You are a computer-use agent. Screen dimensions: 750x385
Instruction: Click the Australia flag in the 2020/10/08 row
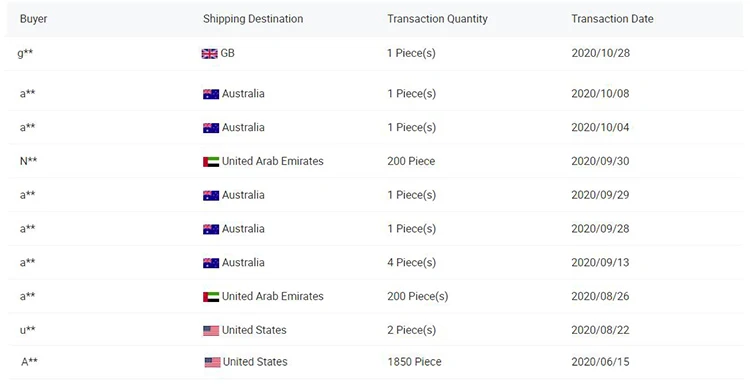[x=211, y=94]
